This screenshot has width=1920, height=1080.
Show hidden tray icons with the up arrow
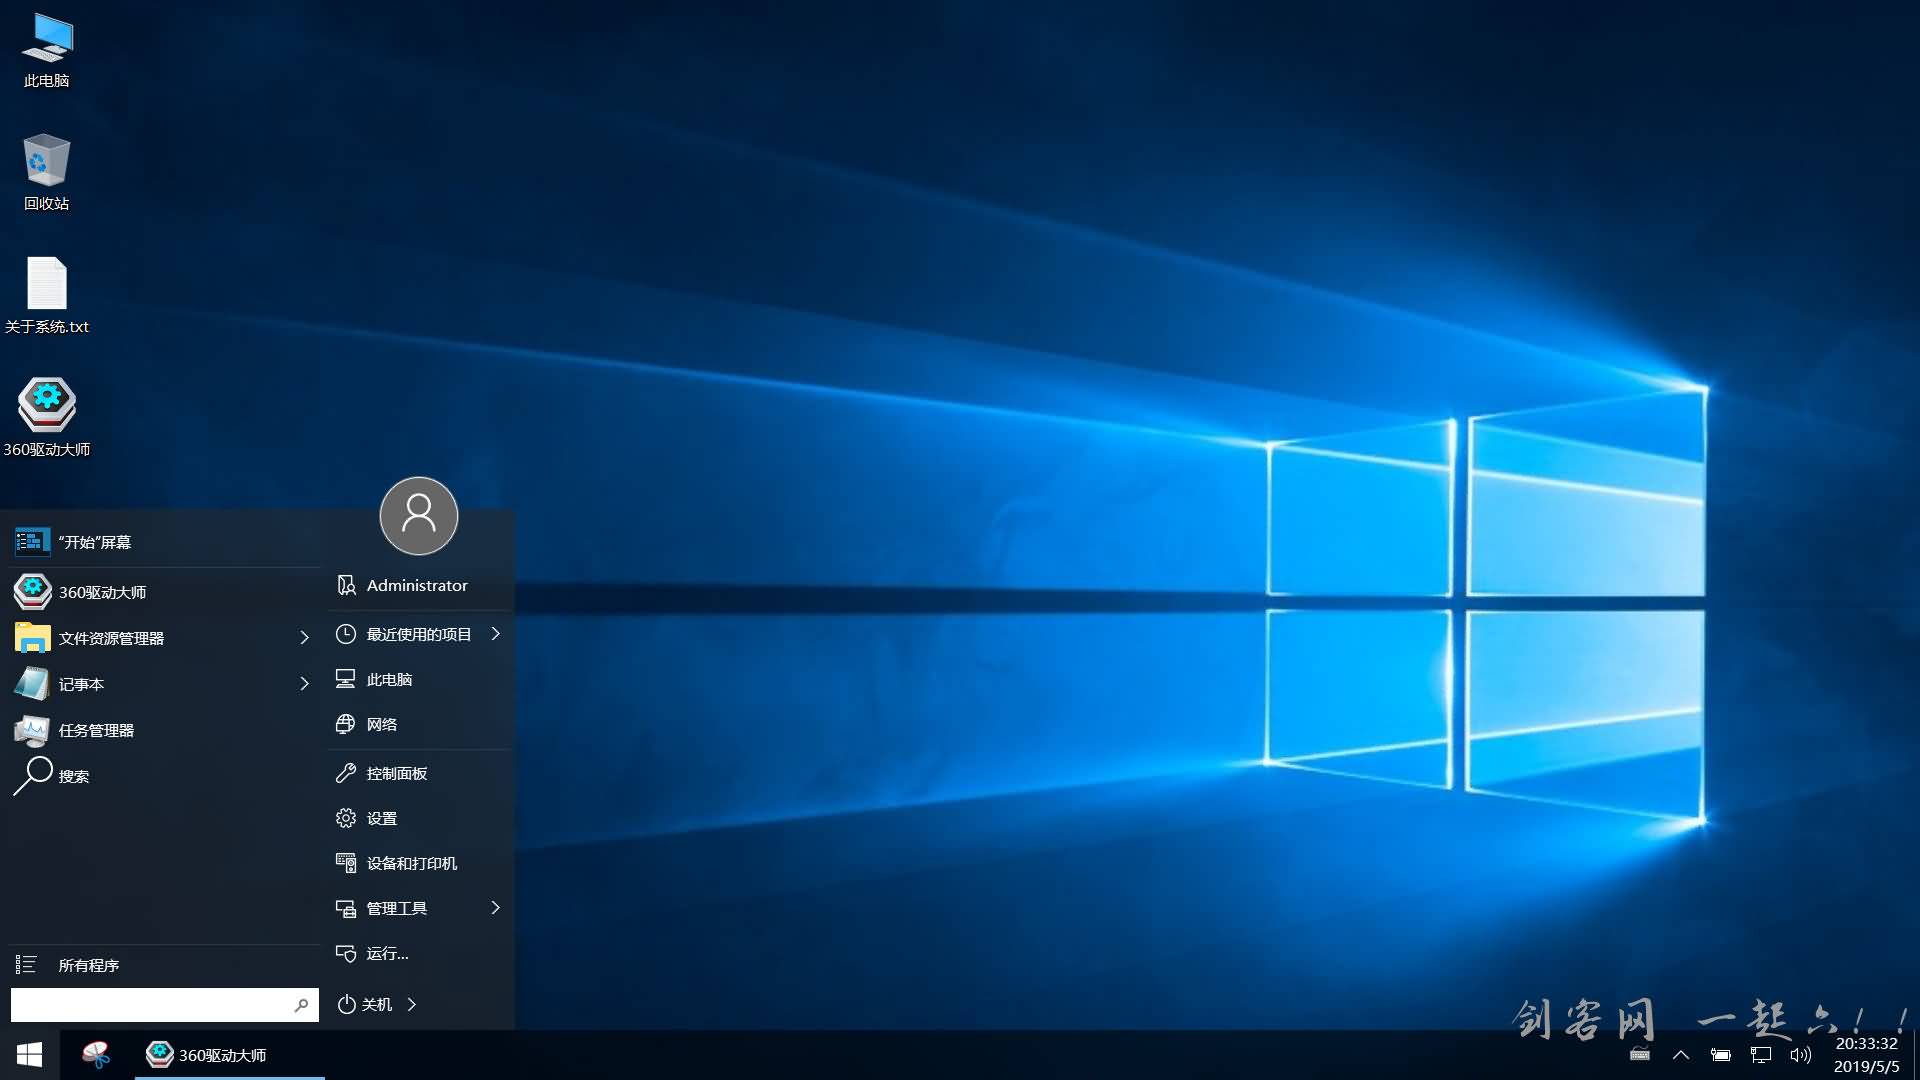point(1681,1055)
